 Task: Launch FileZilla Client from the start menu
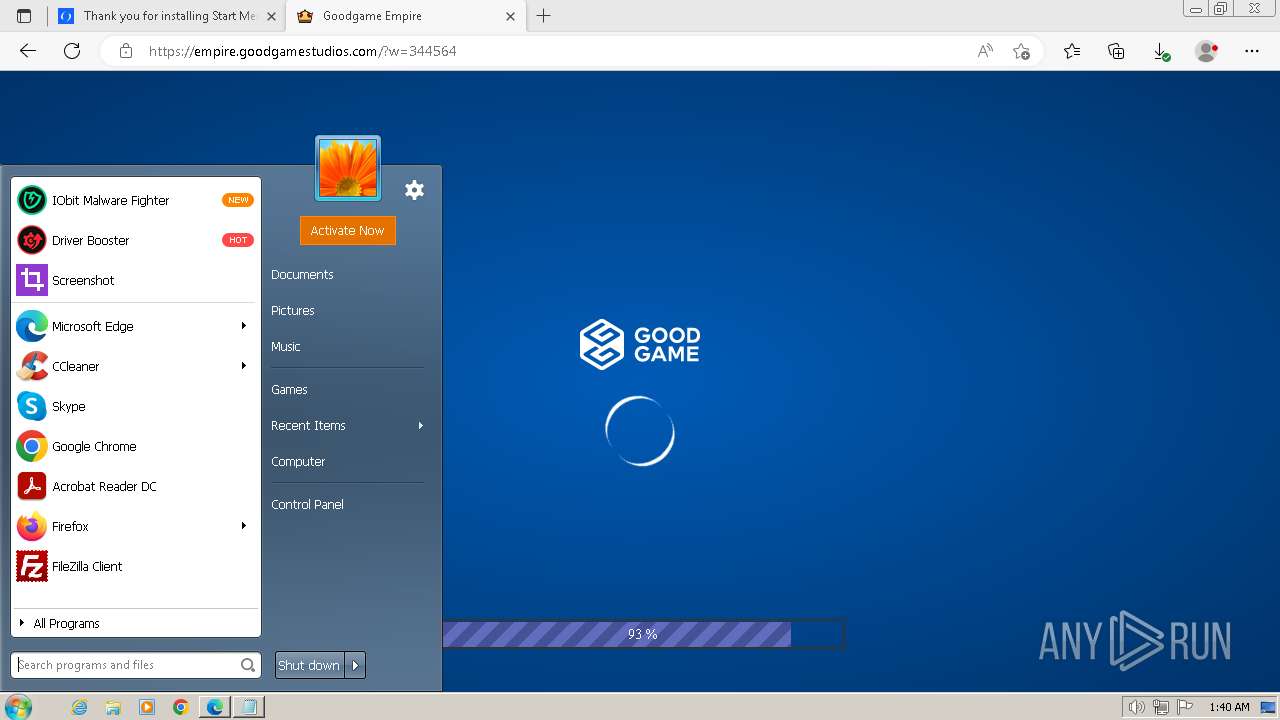tap(136, 566)
